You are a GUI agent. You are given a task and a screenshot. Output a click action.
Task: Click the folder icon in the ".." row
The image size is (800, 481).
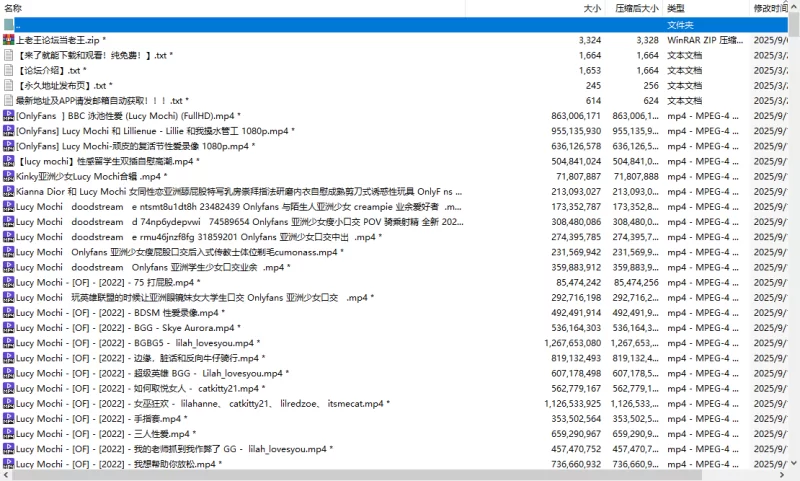click(x=9, y=25)
